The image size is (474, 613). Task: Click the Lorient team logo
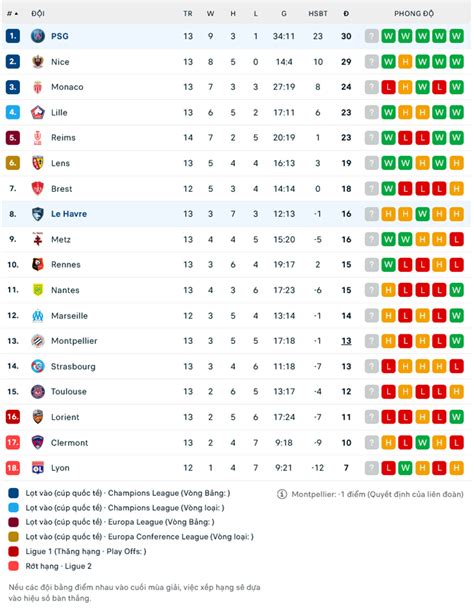point(38,417)
